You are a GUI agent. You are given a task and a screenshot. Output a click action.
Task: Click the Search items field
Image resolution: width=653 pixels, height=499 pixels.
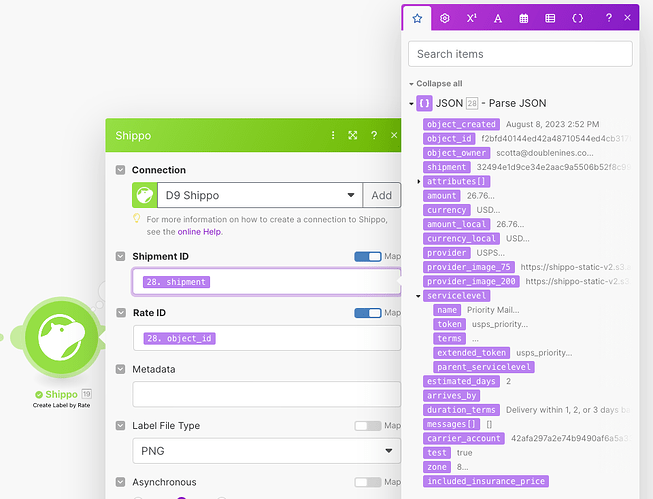coord(520,54)
